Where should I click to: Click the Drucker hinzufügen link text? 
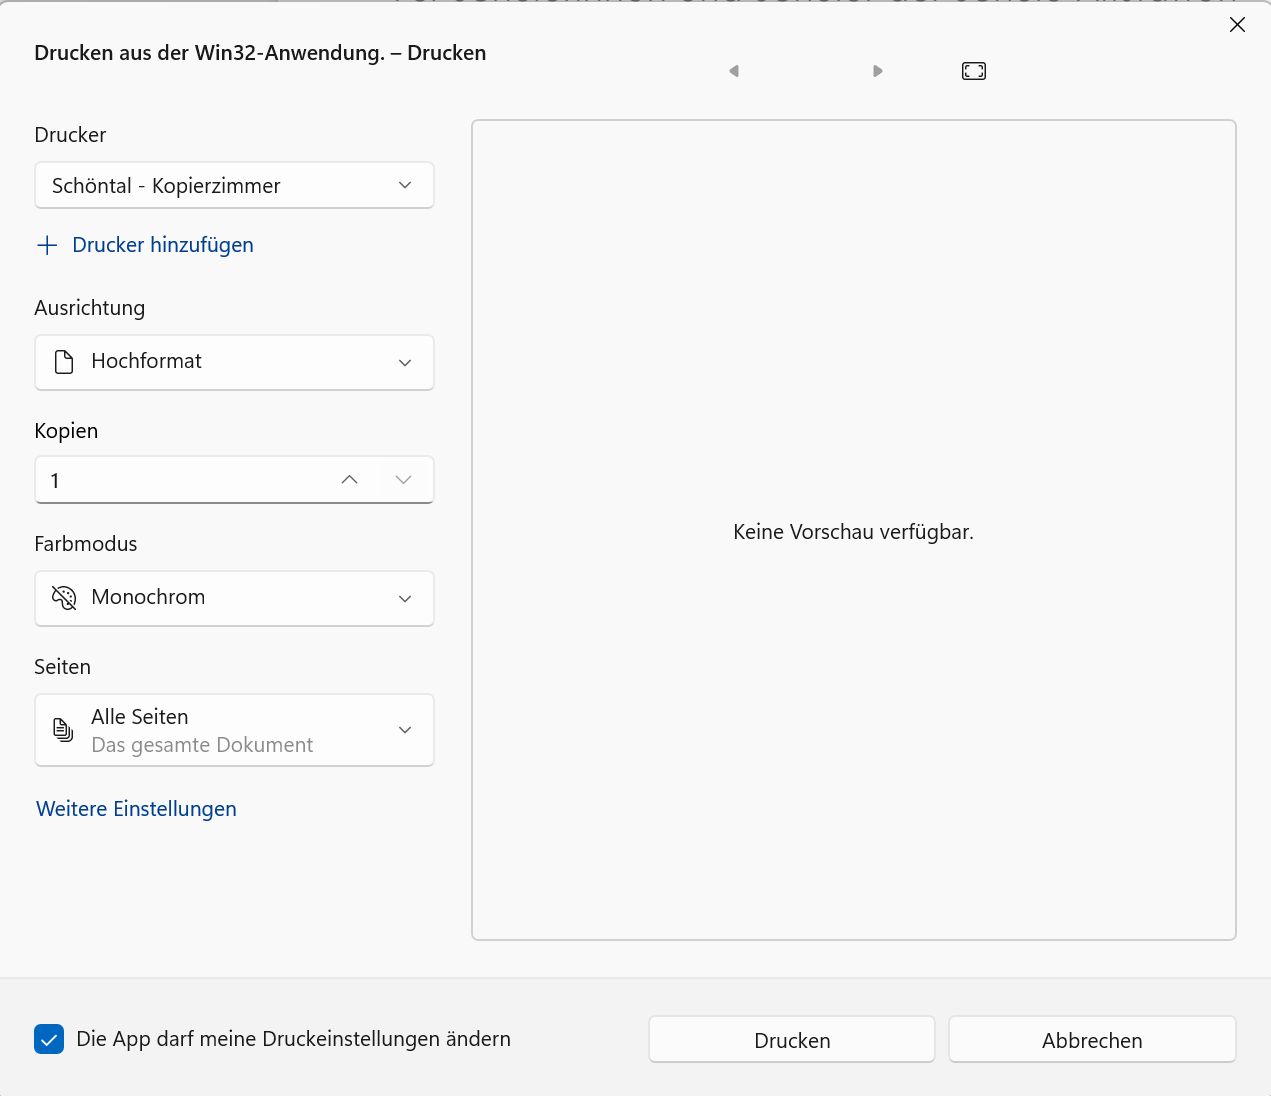(163, 245)
